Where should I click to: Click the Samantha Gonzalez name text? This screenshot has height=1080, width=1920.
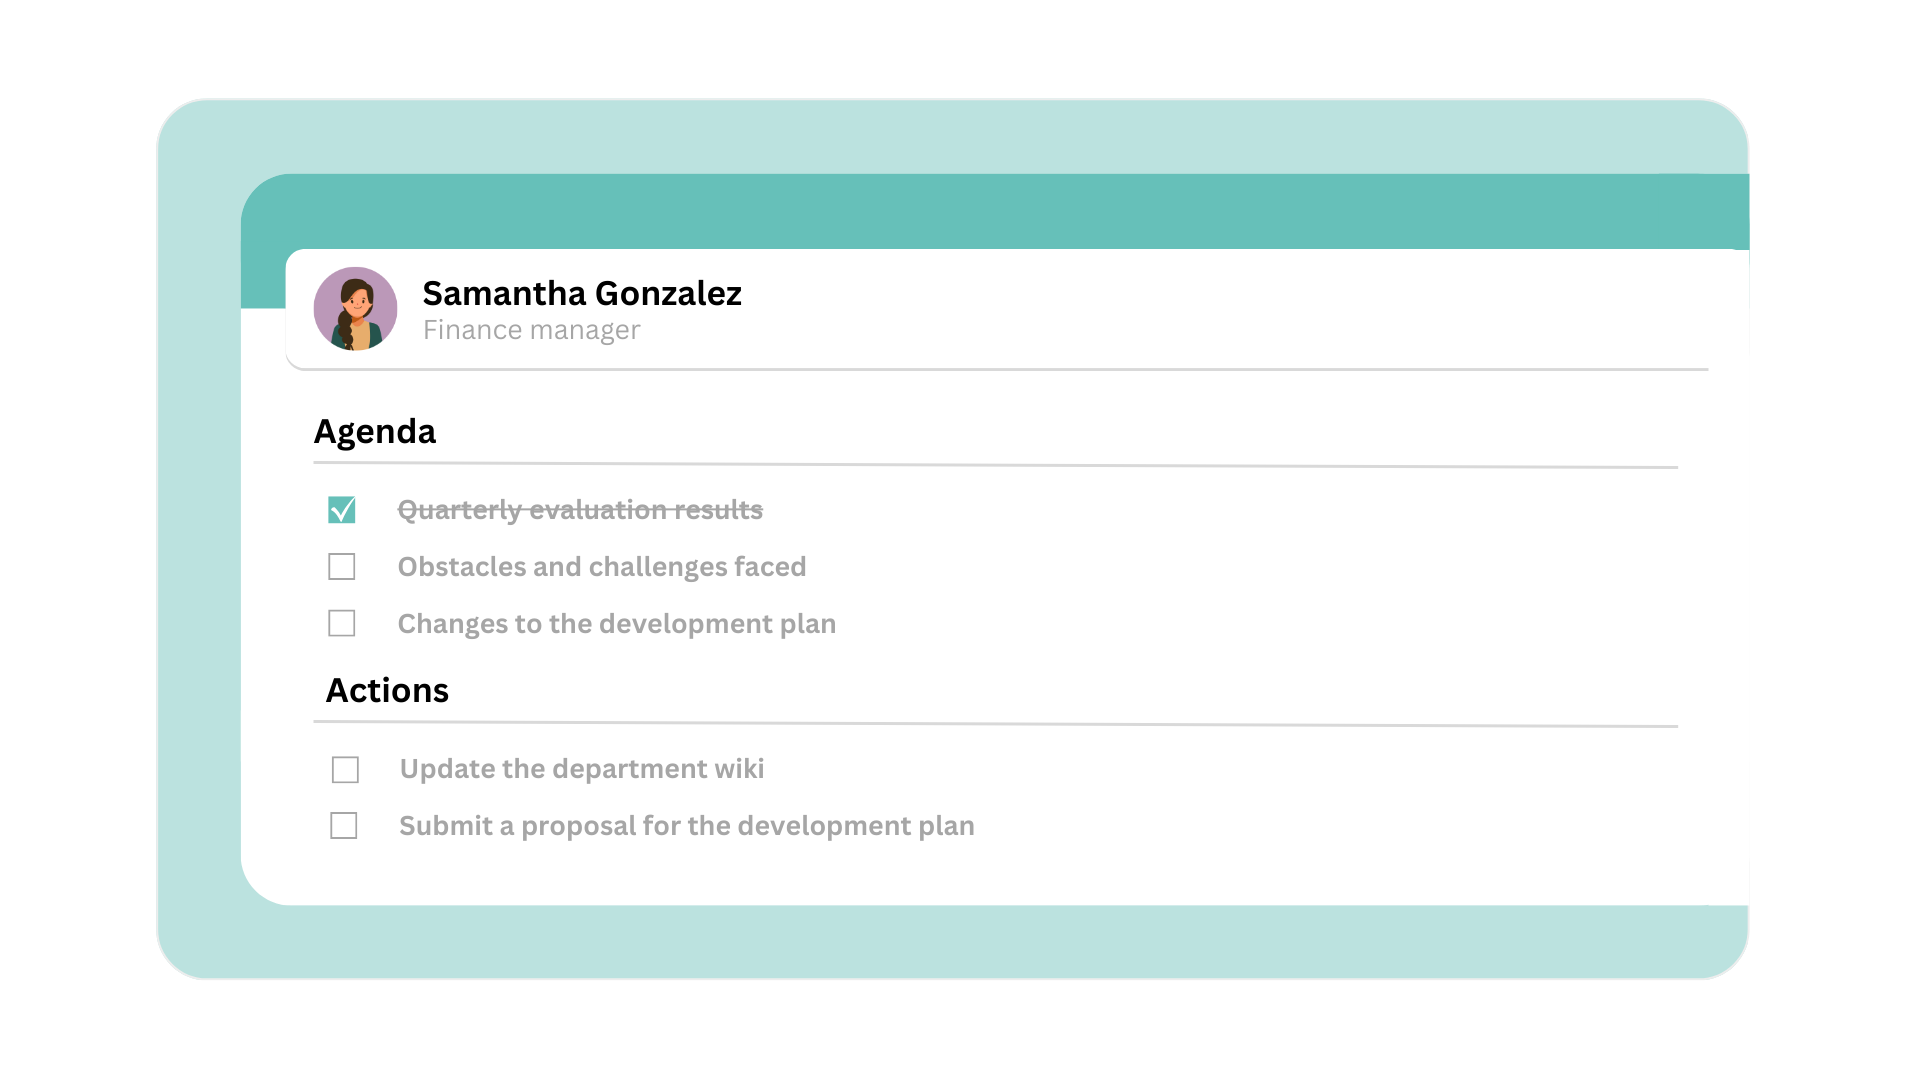pyautogui.click(x=581, y=294)
